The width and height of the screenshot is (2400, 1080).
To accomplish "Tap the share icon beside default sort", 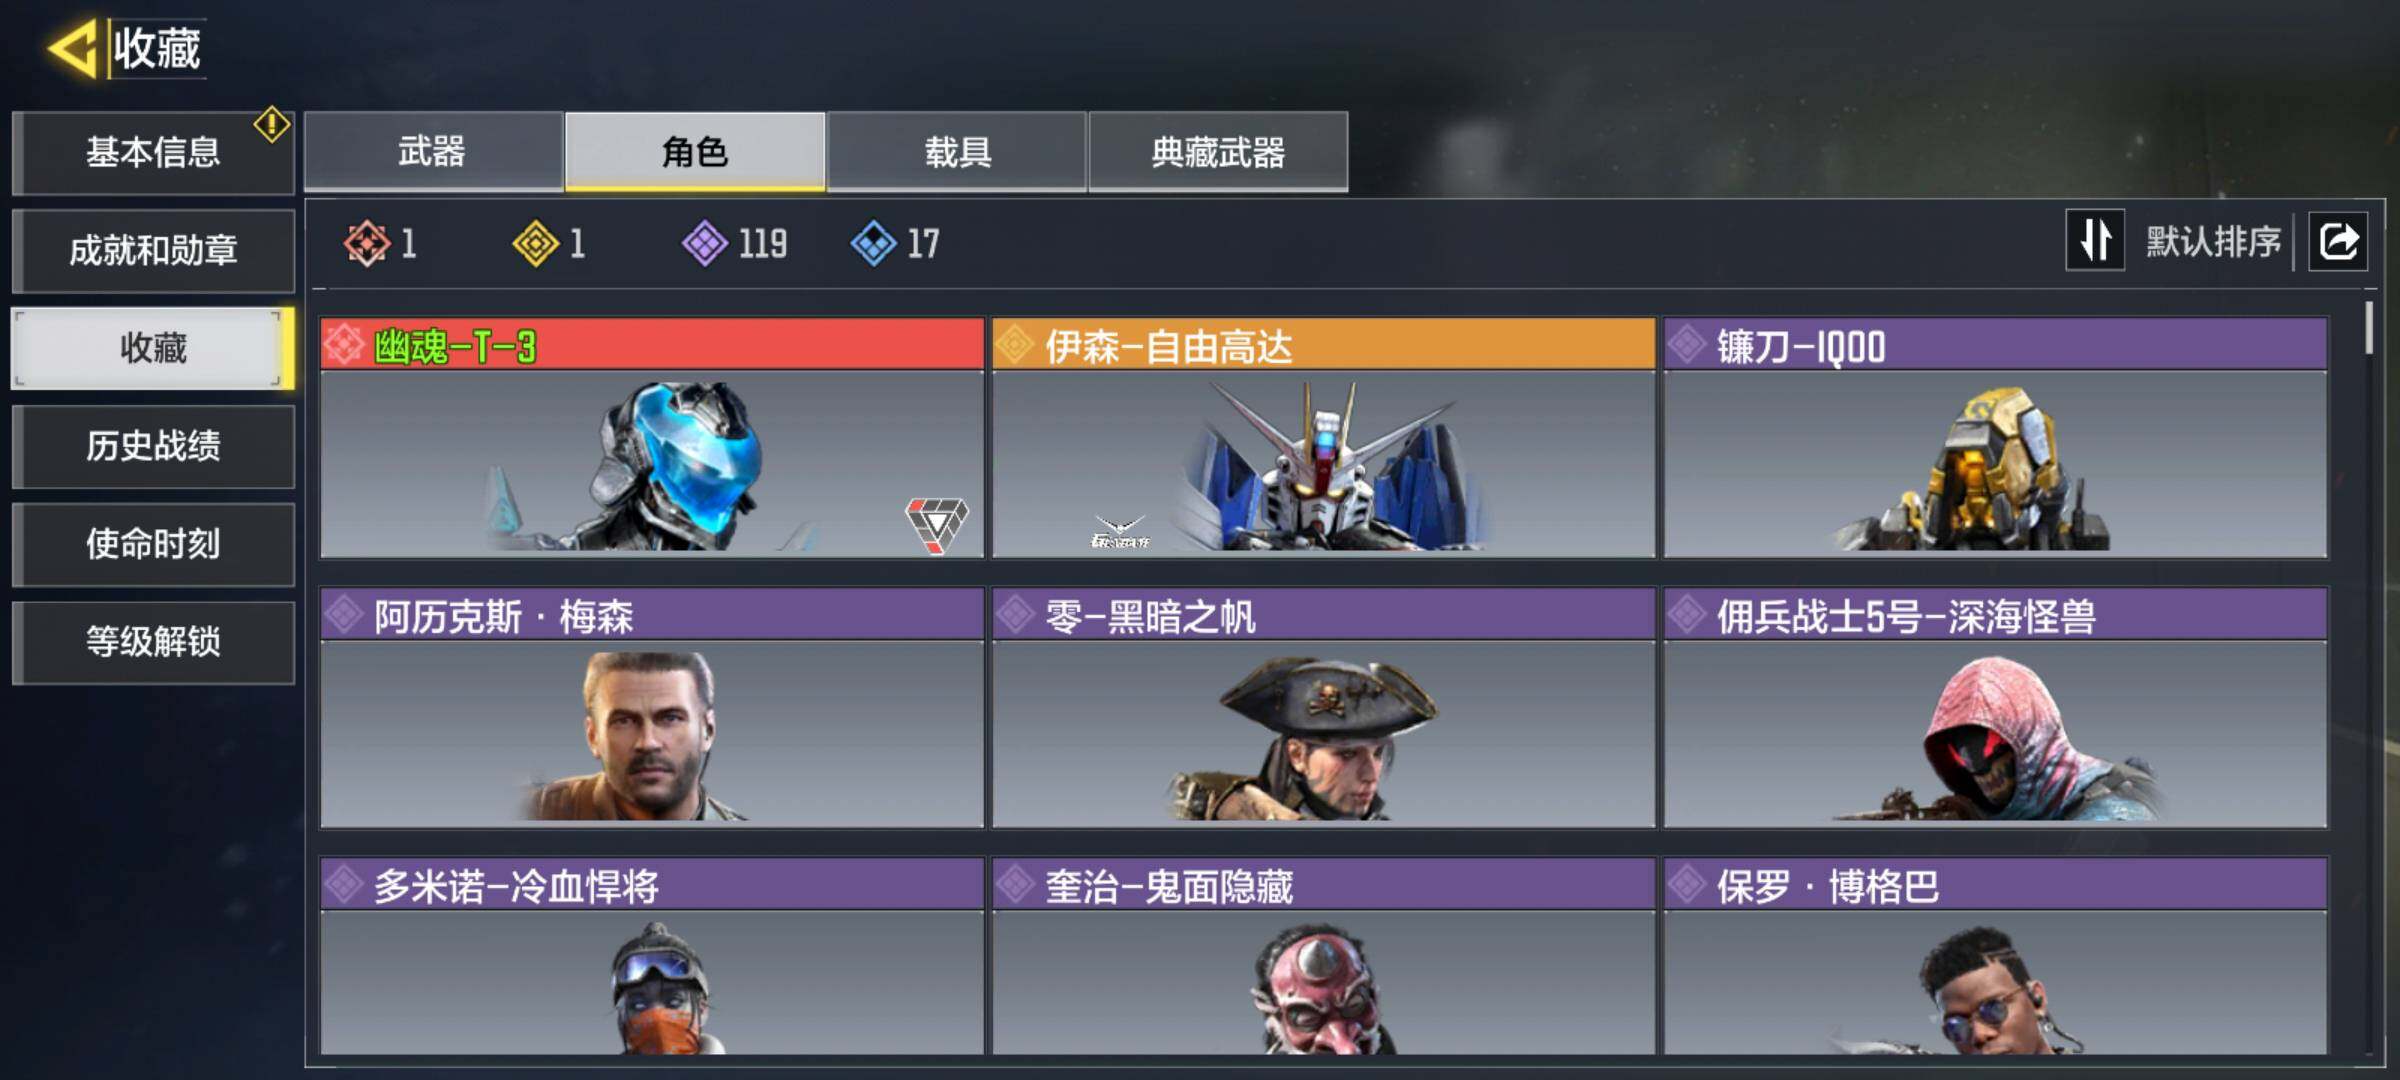I will click(2337, 241).
